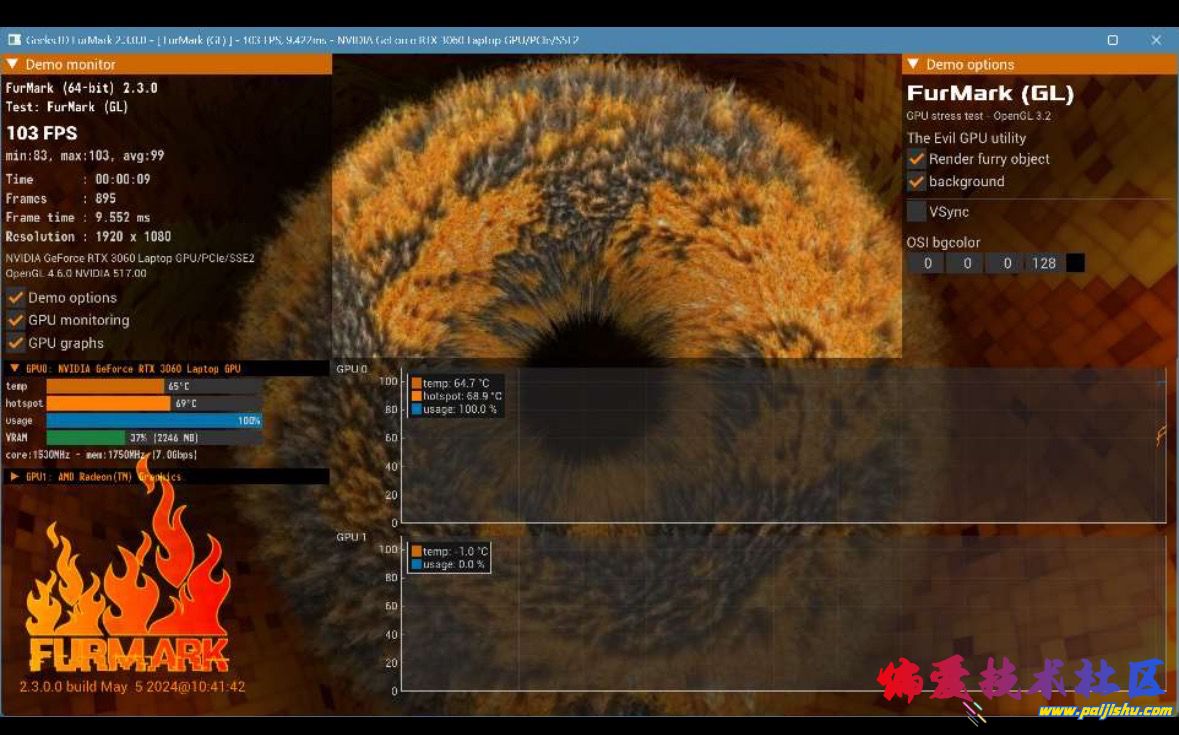1179x735 pixels.
Task: Click the hotspot legend marker in GPU 0 graph
Action: pyautogui.click(x=416, y=396)
